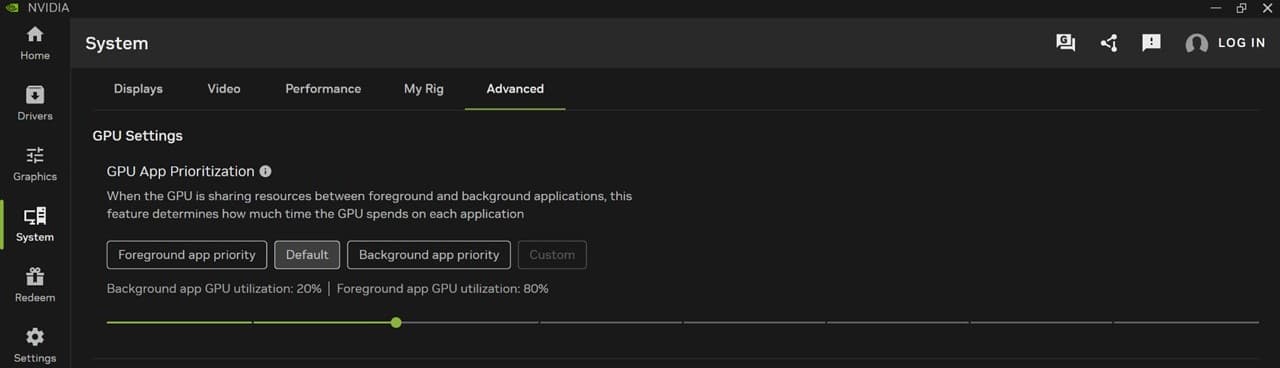Click the share icon in header

coord(1109,43)
